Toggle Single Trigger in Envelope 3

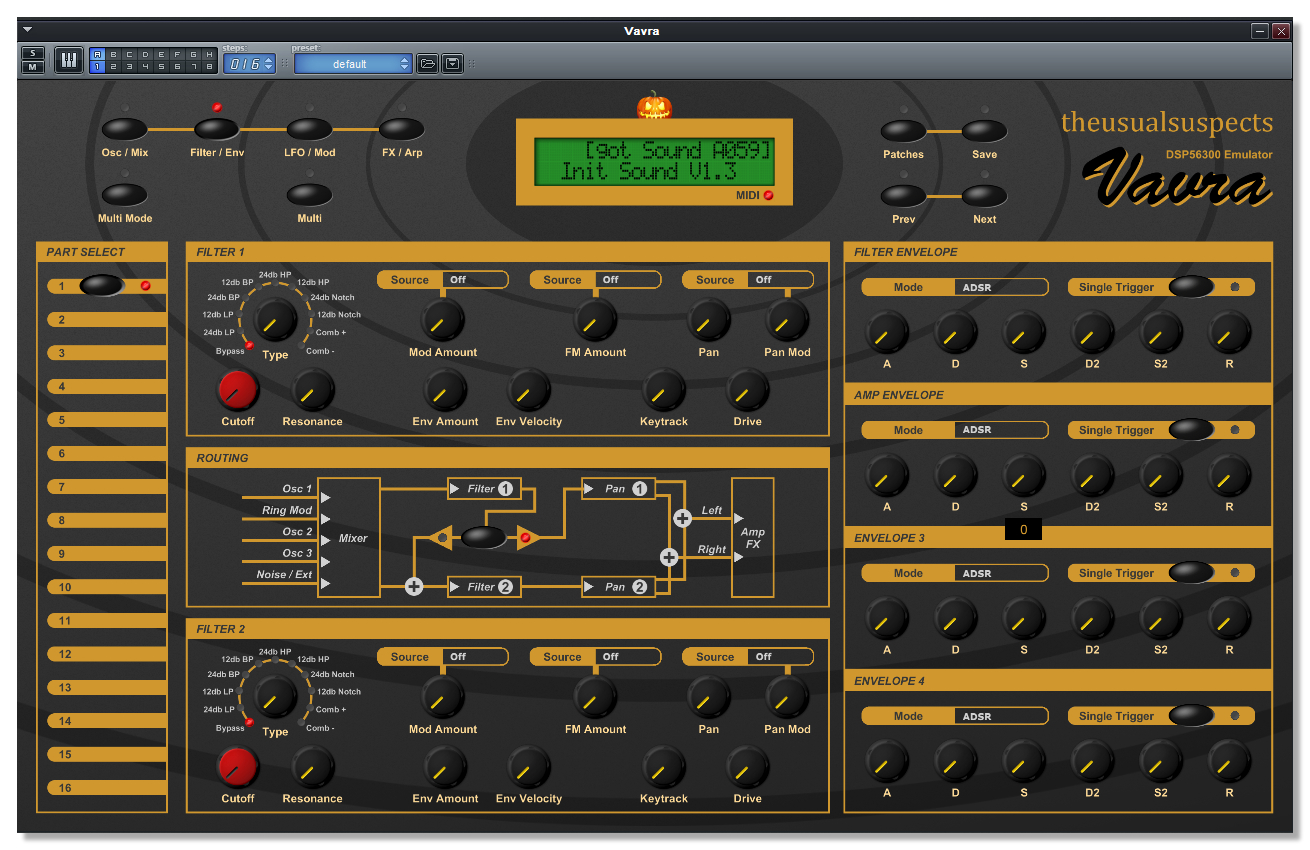click(x=1191, y=573)
